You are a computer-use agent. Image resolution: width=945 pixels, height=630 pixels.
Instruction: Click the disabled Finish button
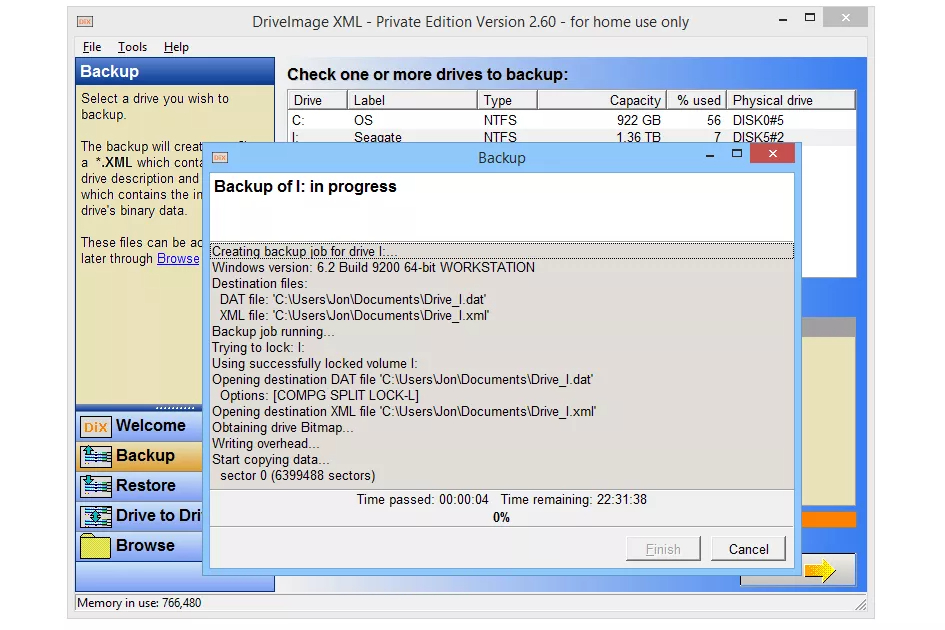point(663,549)
